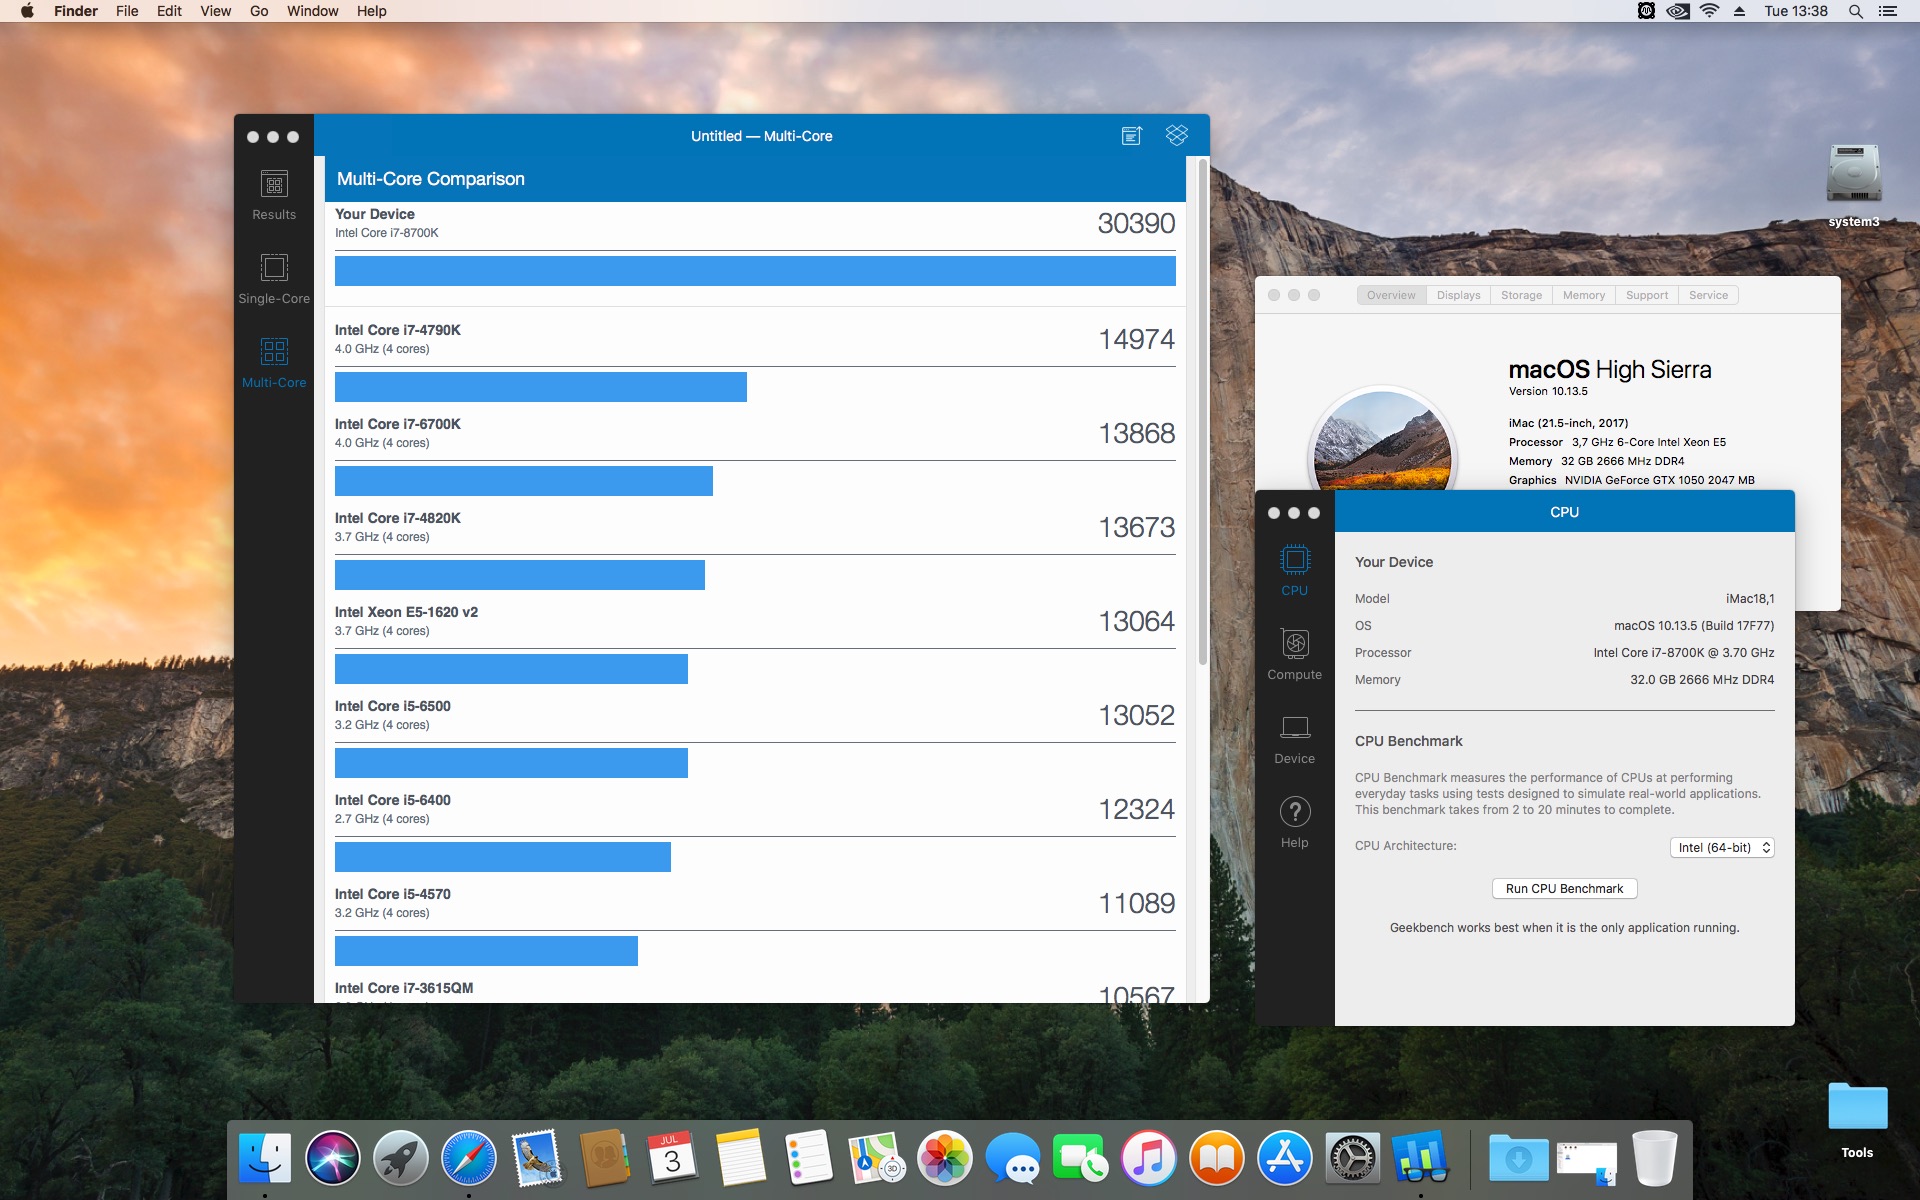Click the Dropbox upload icon
Screen dimensions: 1920x1200
point(1177,135)
